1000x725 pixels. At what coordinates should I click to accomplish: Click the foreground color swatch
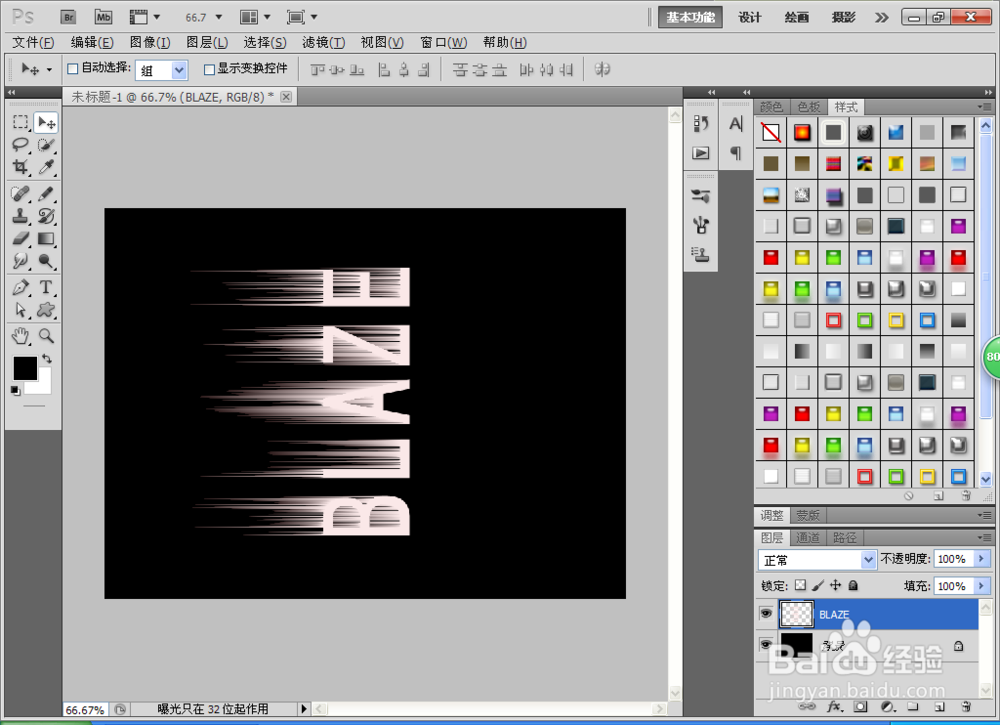(x=26, y=369)
